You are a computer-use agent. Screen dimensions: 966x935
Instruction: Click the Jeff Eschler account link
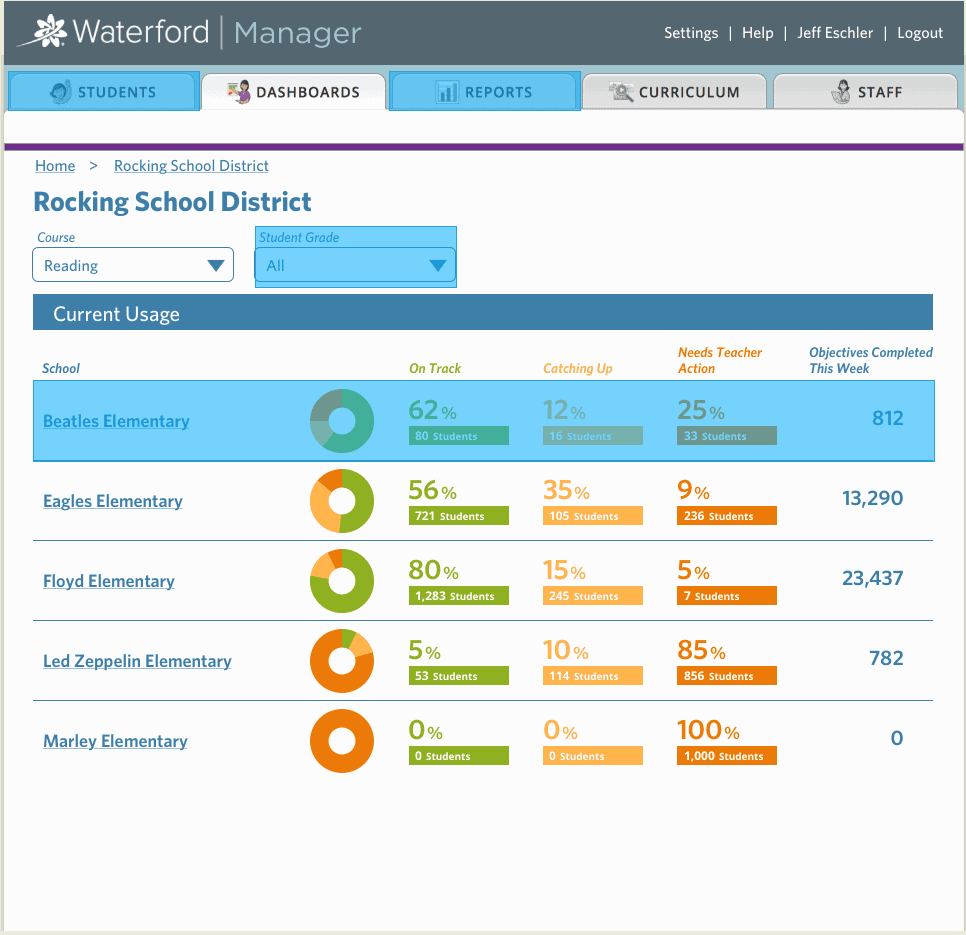point(835,33)
